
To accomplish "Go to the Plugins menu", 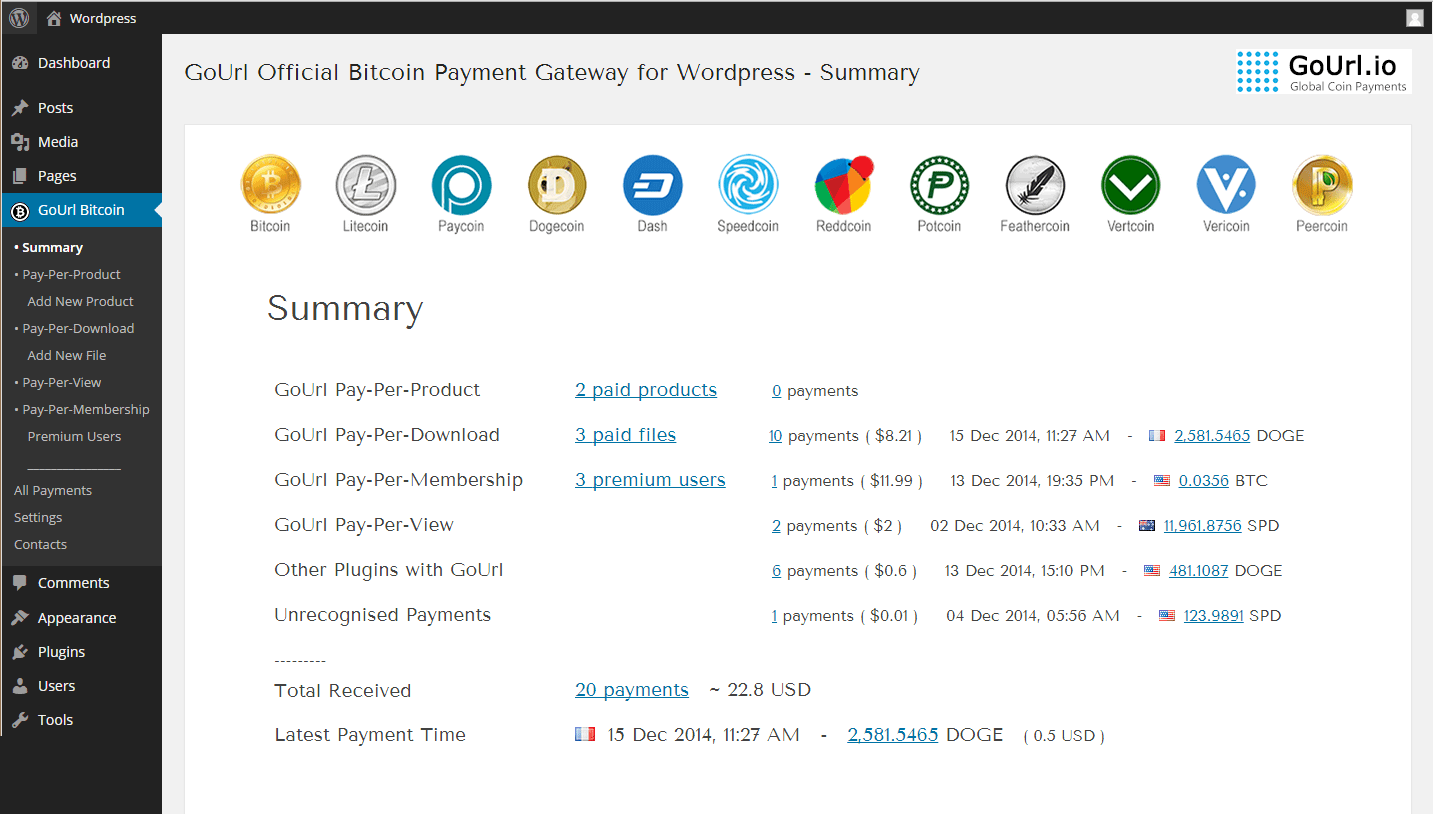I will click(x=61, y=652).
